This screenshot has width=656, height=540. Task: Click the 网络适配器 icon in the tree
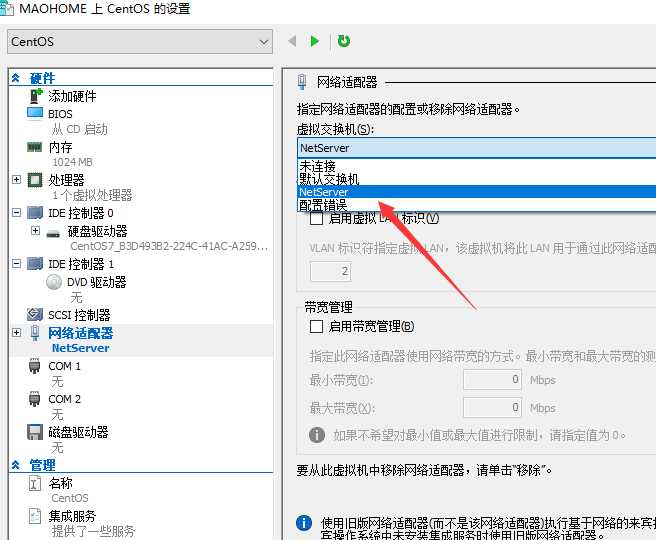35,333
